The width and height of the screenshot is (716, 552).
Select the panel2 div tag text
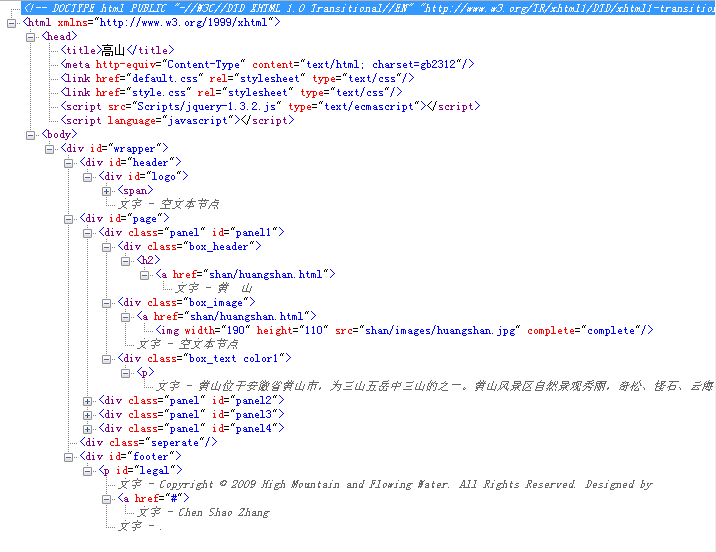point(192,400)
